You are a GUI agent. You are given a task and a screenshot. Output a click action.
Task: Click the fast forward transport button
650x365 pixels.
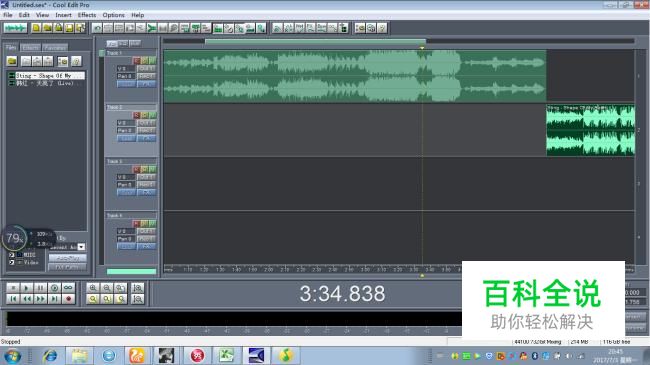[40, 299]
